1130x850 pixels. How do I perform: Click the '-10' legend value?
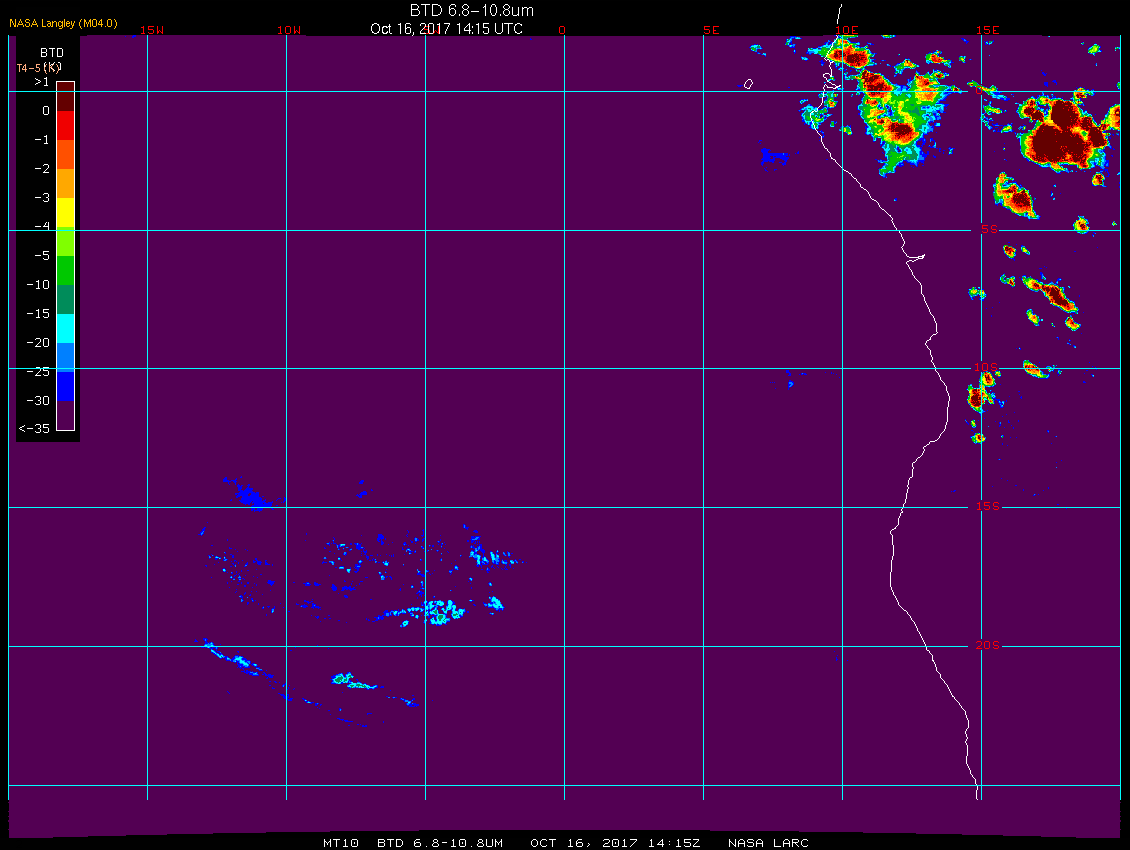(38, 285)
